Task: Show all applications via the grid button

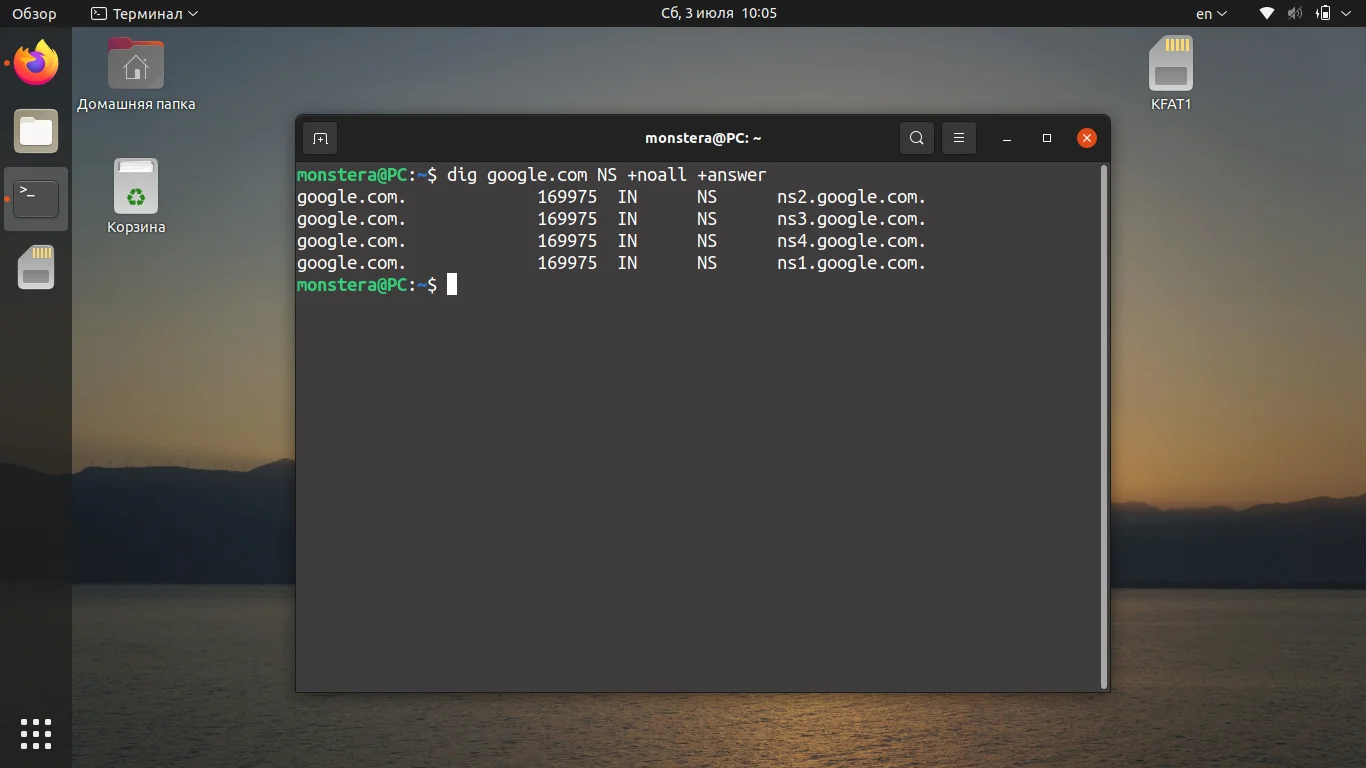Action: 35,733
